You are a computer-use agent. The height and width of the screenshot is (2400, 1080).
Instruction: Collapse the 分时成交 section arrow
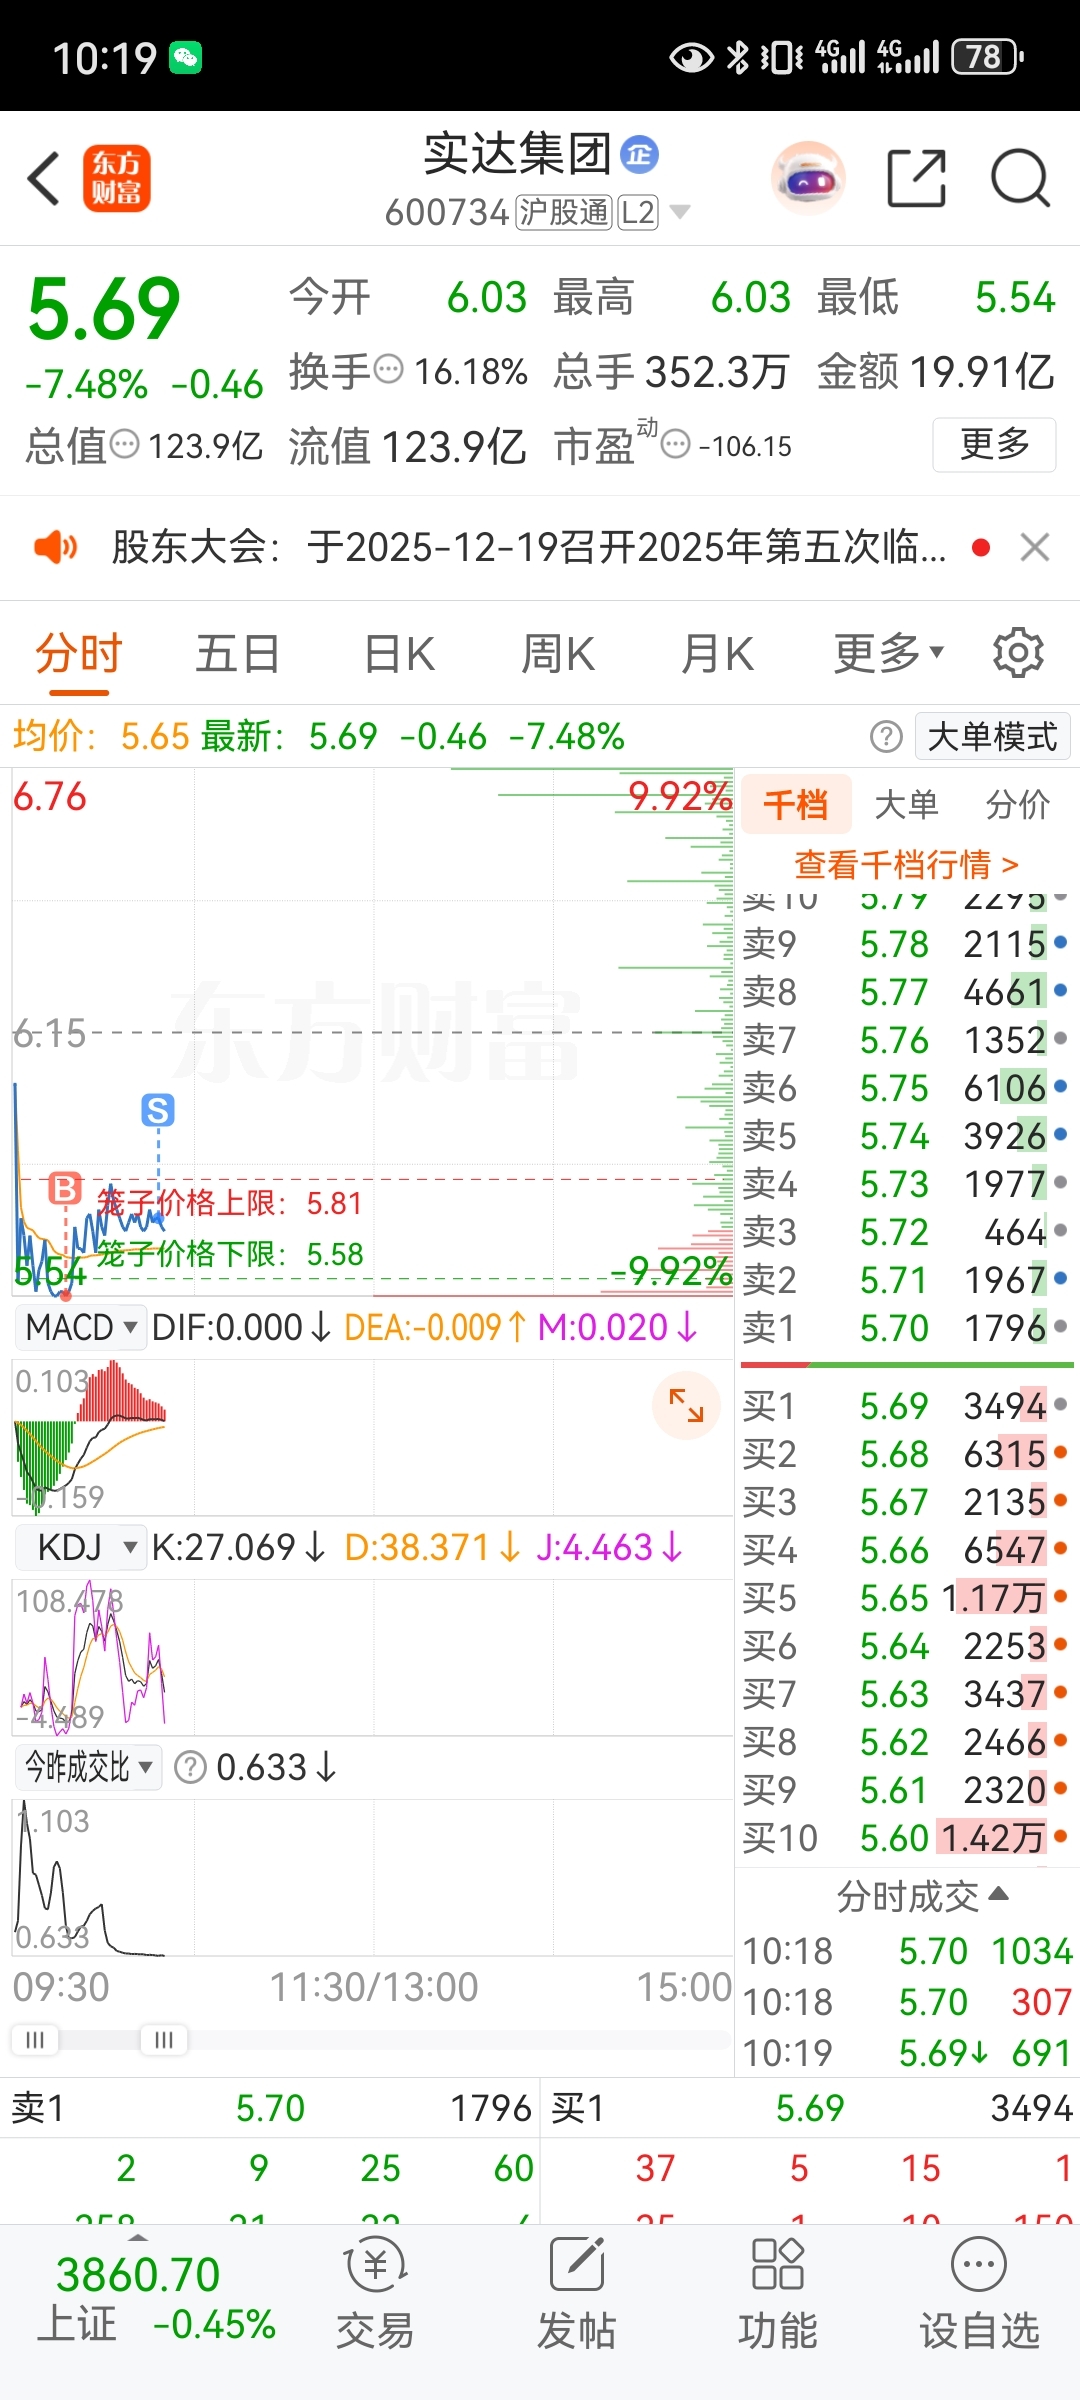[x=998, y=1893]
